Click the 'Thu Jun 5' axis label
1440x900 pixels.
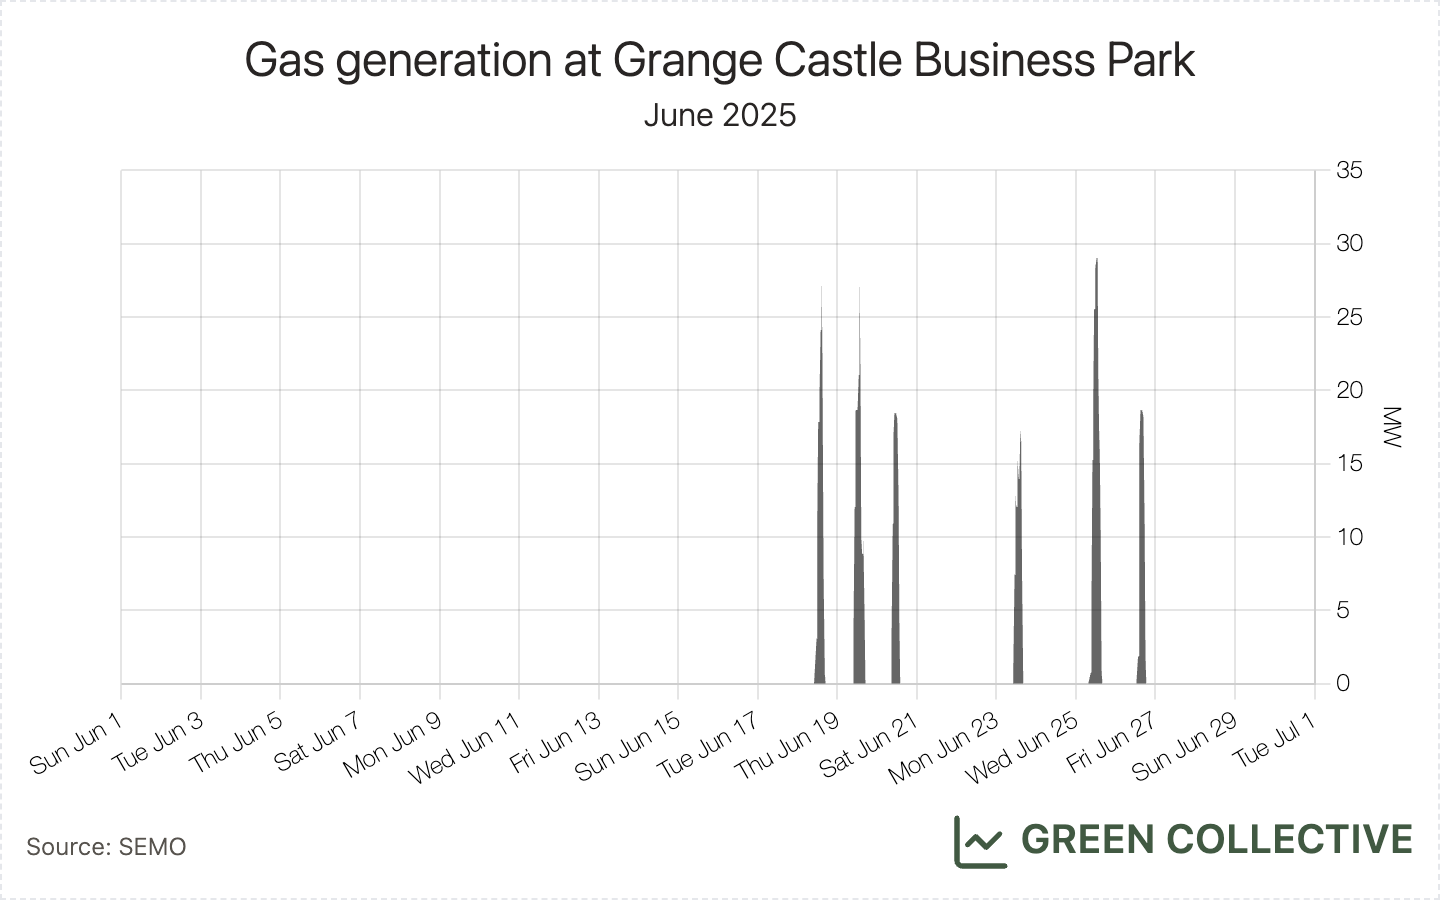tap(236, 741)
